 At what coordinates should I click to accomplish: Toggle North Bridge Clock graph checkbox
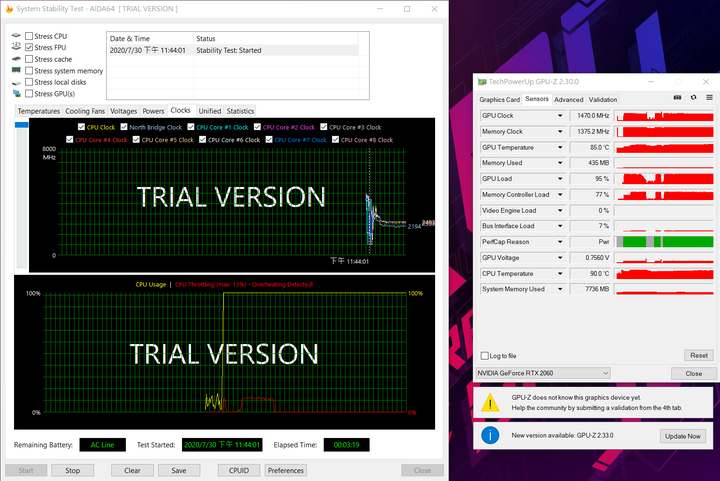124,127
